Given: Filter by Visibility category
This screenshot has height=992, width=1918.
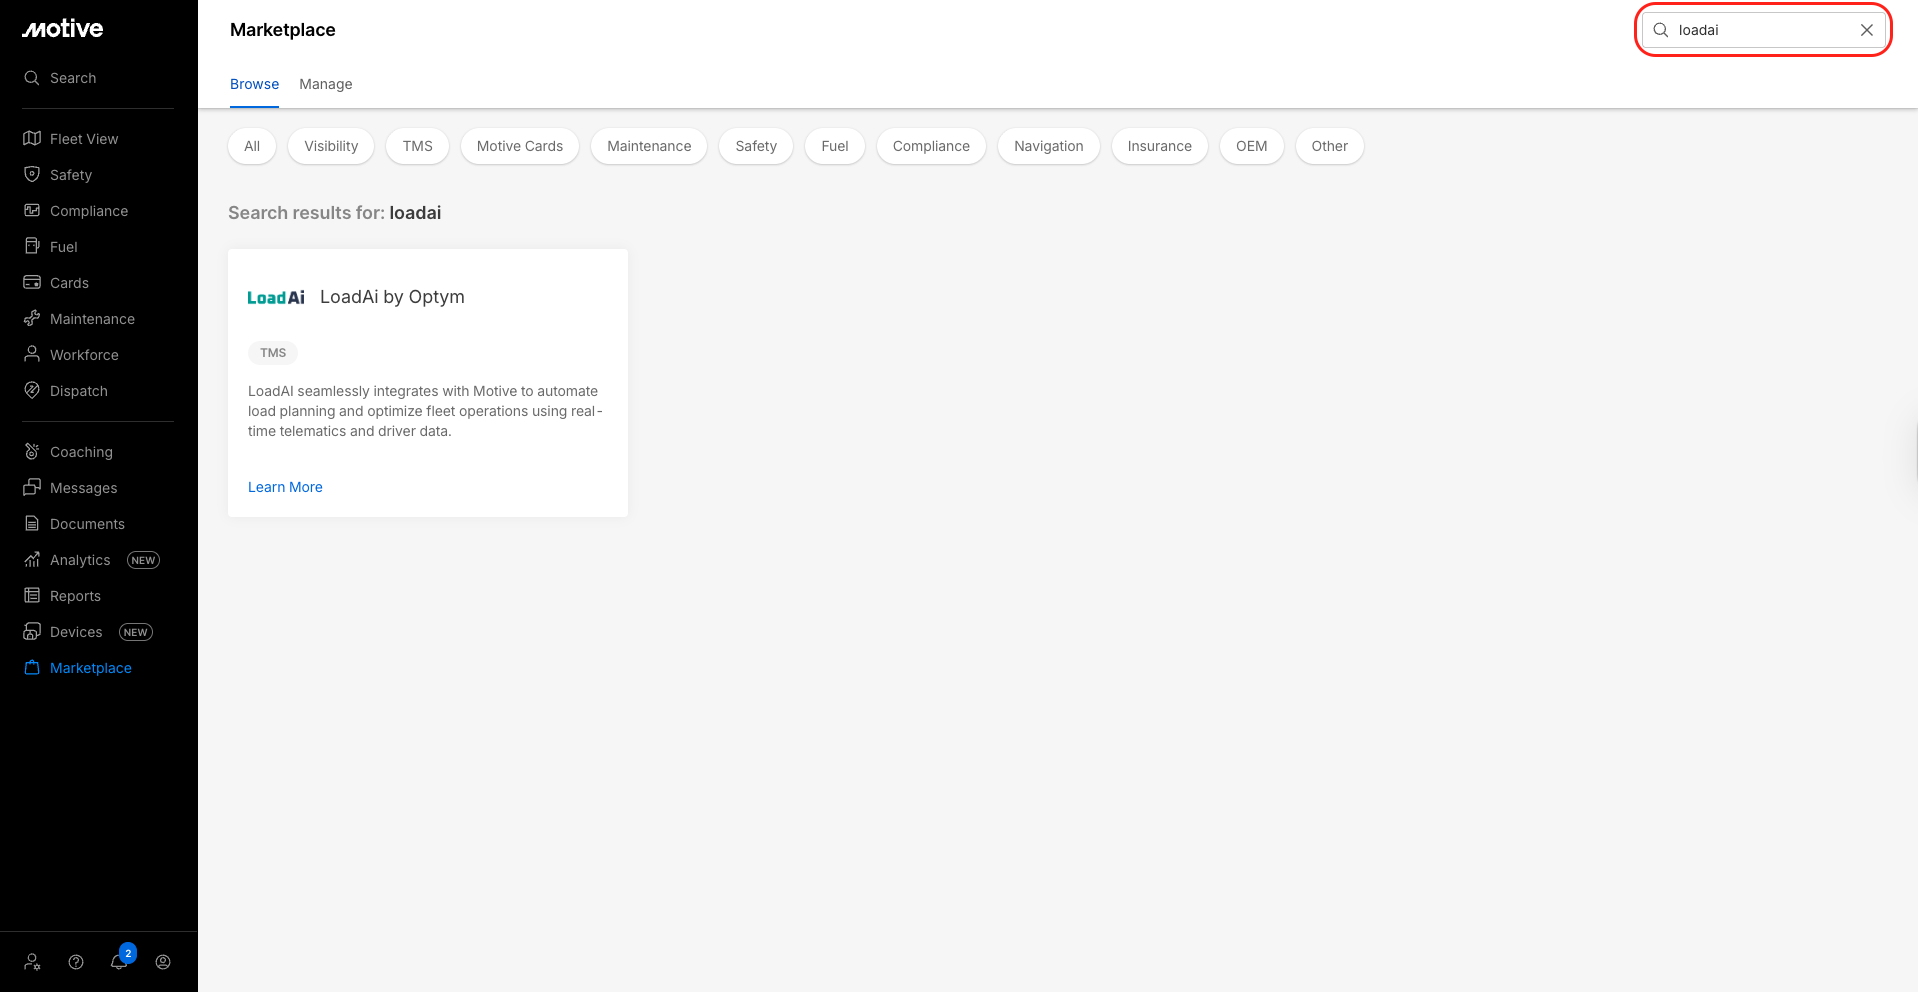Looking at the screenshot, I should tap(331, 146).
